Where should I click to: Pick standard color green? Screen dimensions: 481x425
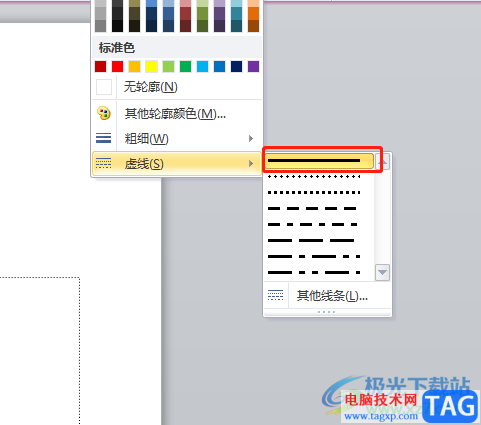pos(185,67)
